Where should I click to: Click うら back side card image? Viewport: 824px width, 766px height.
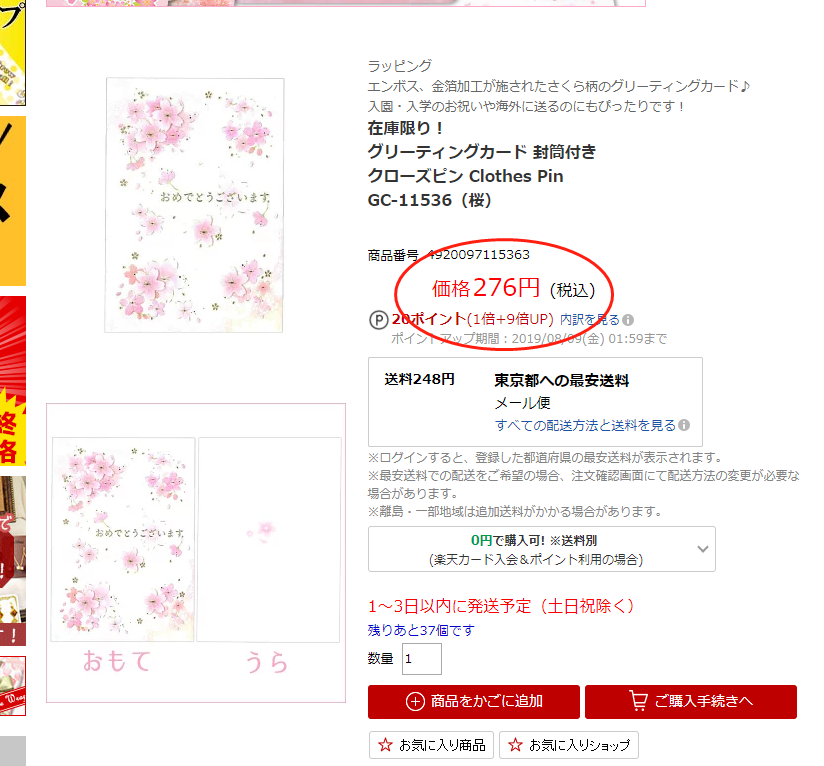click(269, 539)
